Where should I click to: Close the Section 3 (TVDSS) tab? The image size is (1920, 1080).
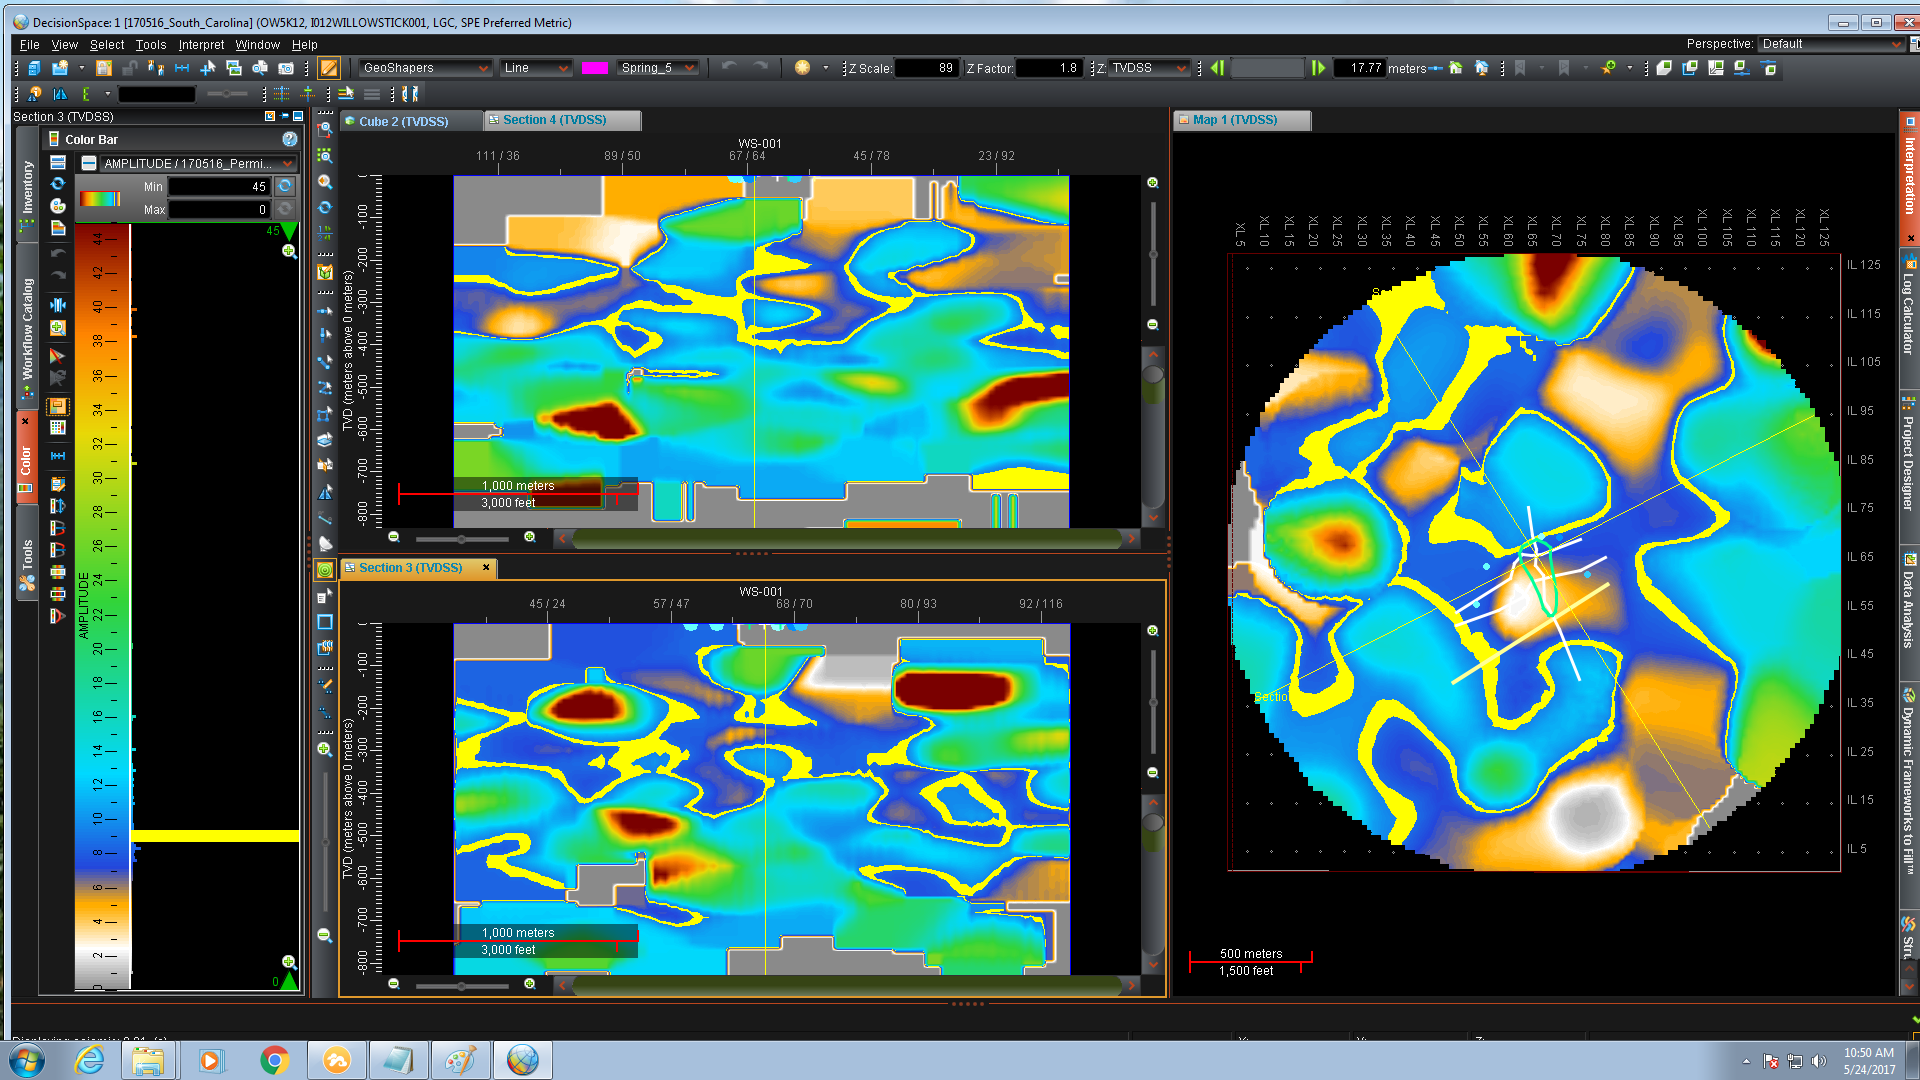[x=486, y=567]
